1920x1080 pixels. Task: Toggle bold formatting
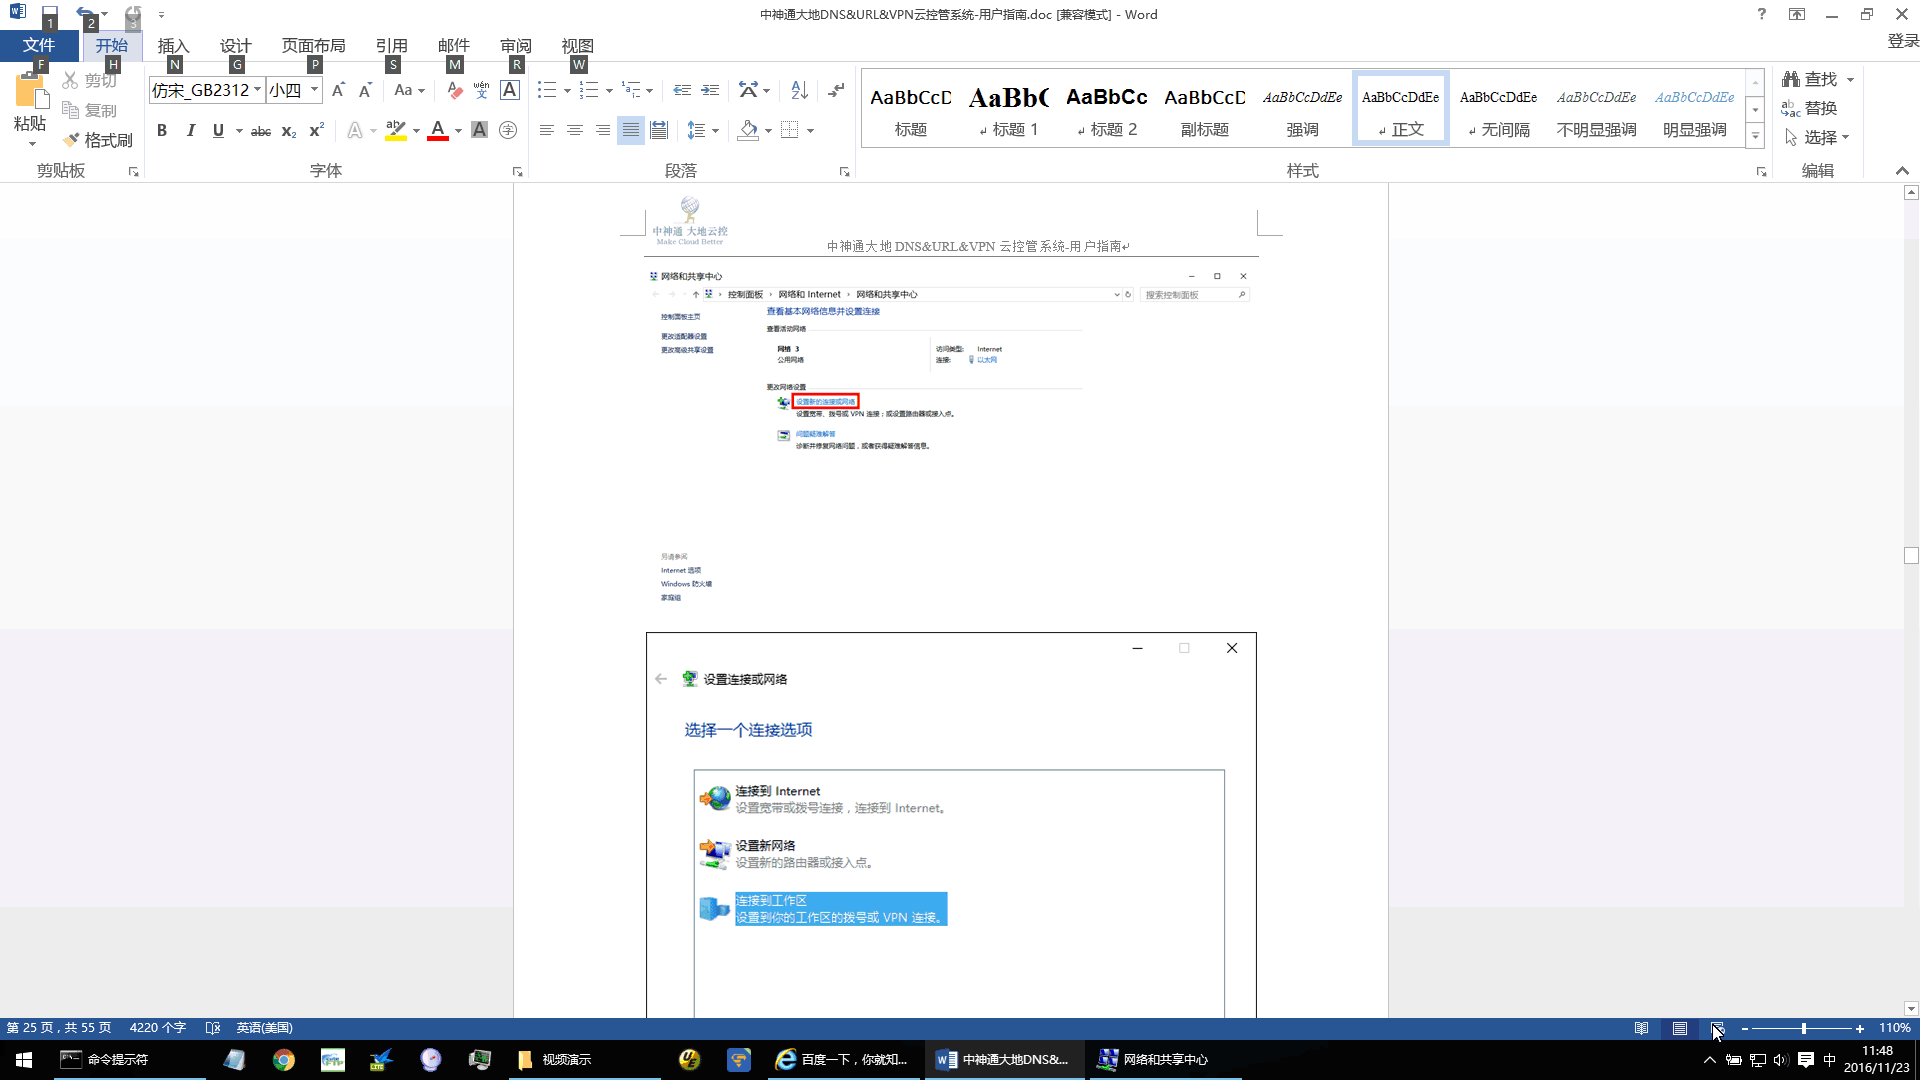click(162, 131)
